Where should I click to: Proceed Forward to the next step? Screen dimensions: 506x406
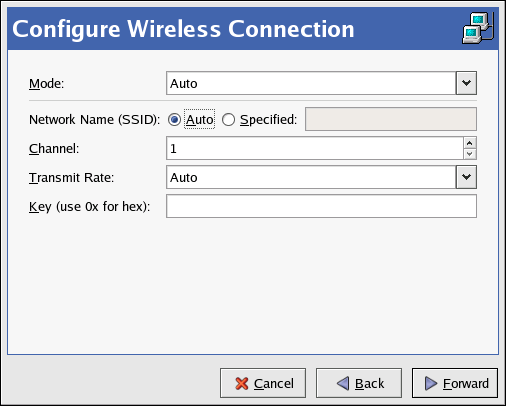click(455, 383)
